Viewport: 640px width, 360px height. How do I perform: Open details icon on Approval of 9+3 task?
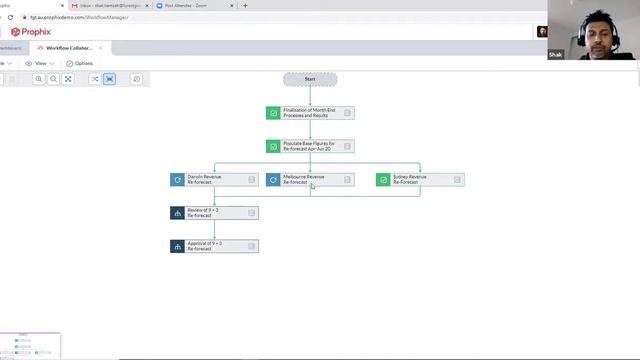(251, 246)
